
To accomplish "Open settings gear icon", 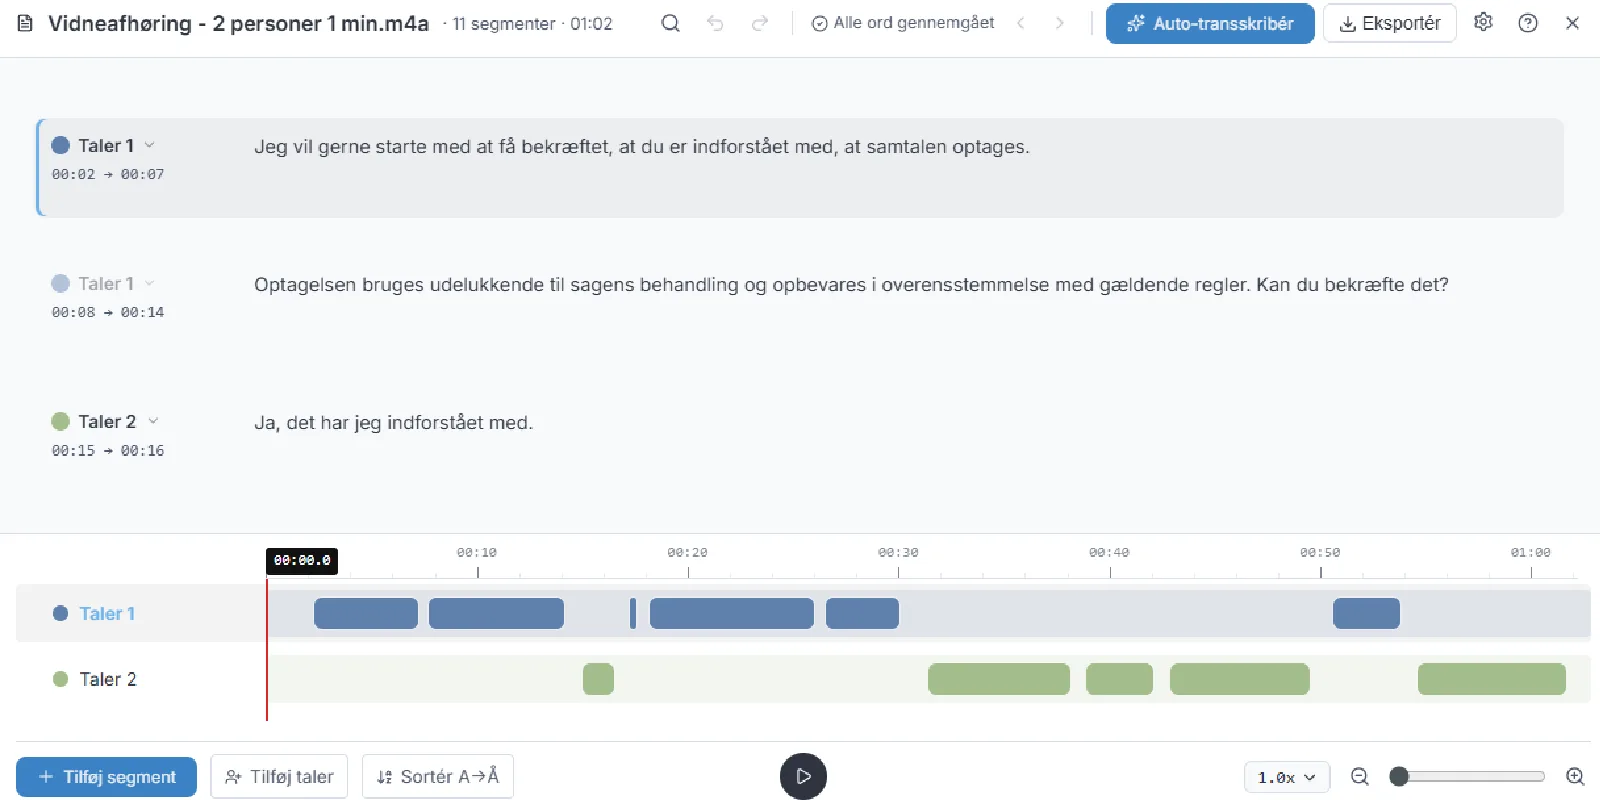I will pos(1483,22).
